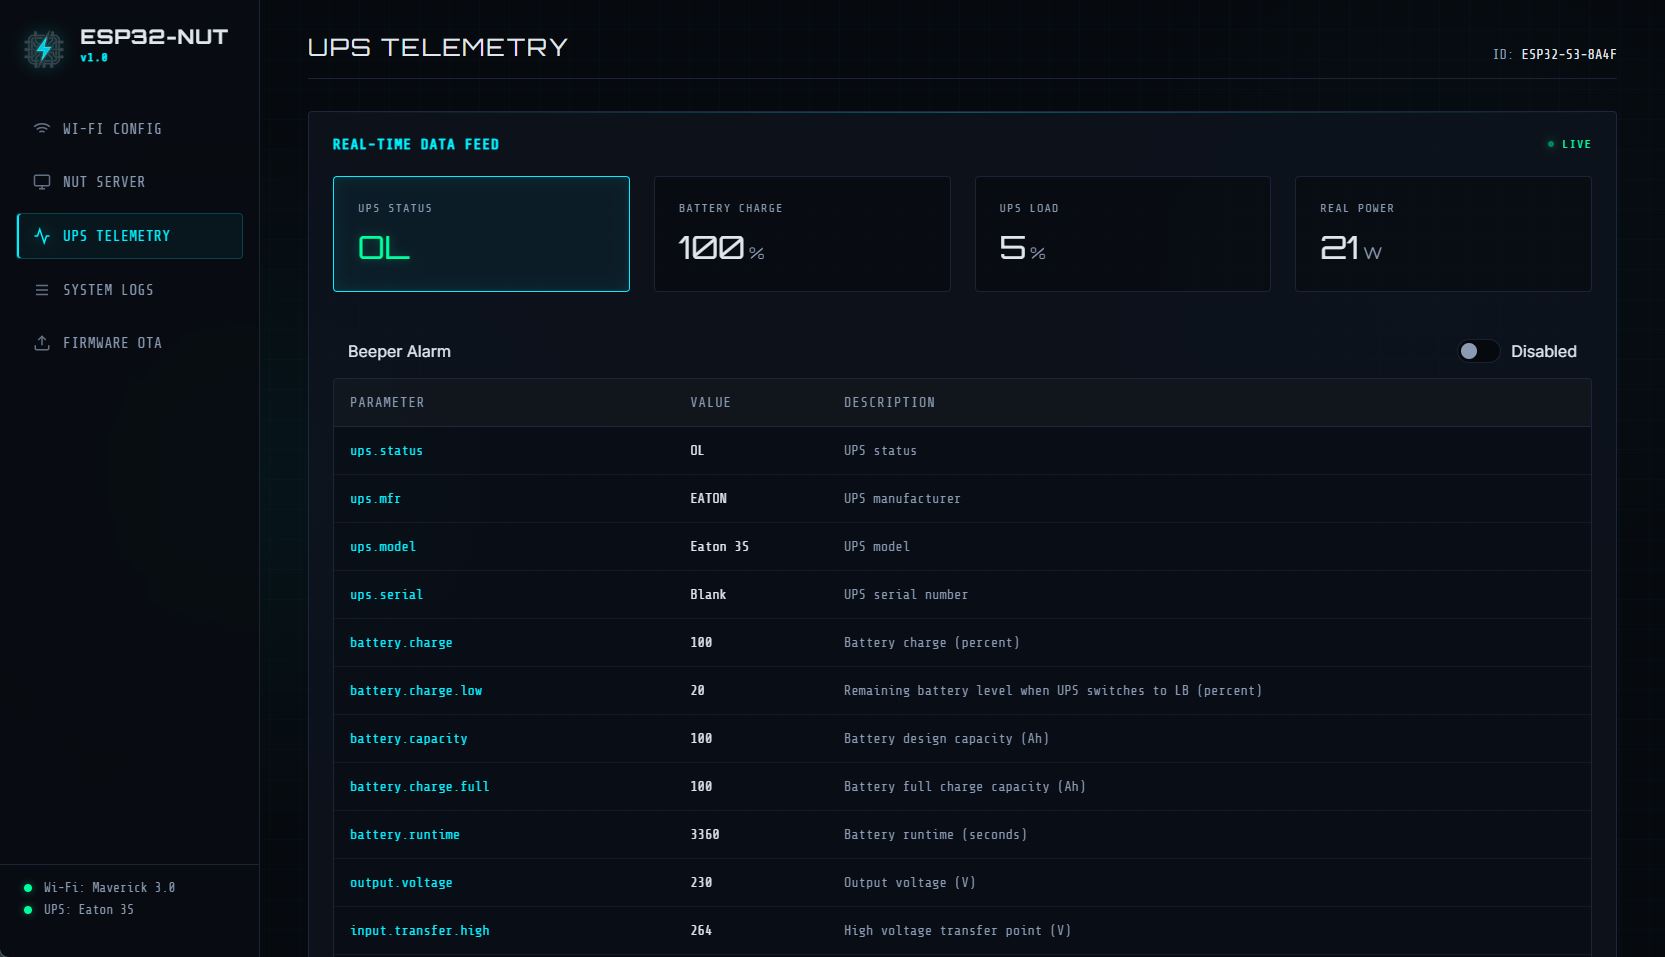Click the Real Power card
Viewport: 1665px width, 957px height.
tap(1443, 234)
